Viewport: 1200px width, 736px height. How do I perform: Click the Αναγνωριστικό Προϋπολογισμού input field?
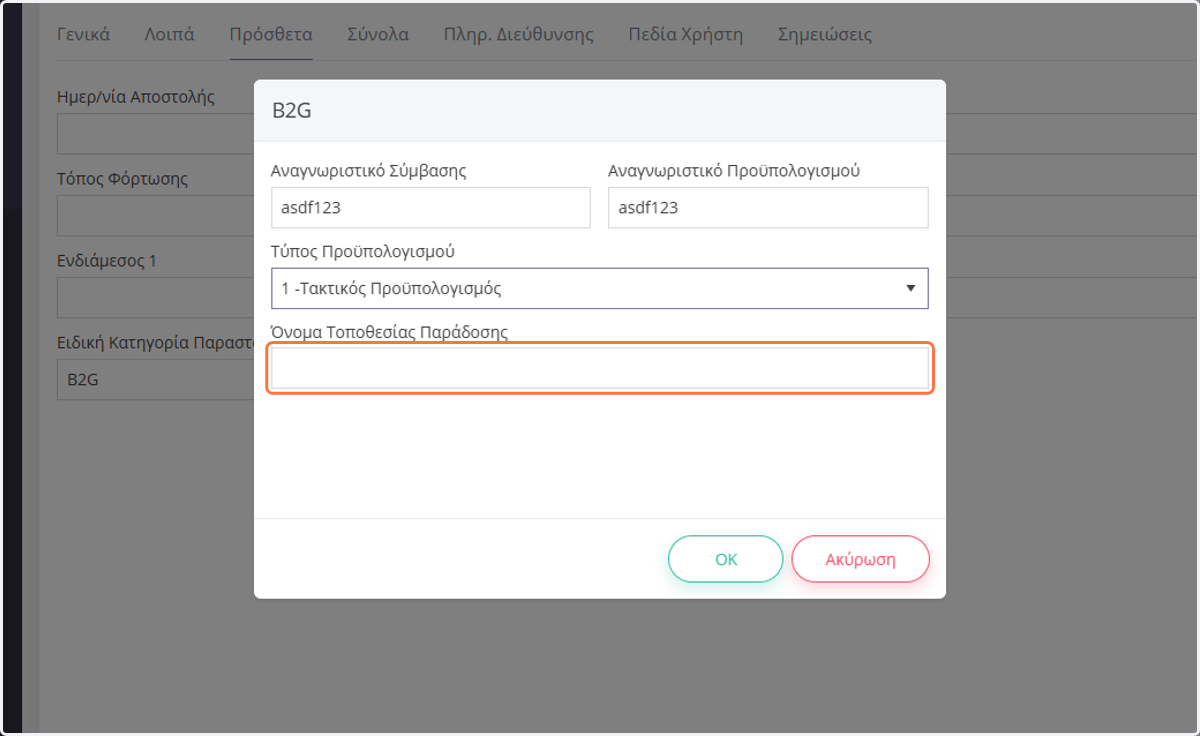[768, 208]
